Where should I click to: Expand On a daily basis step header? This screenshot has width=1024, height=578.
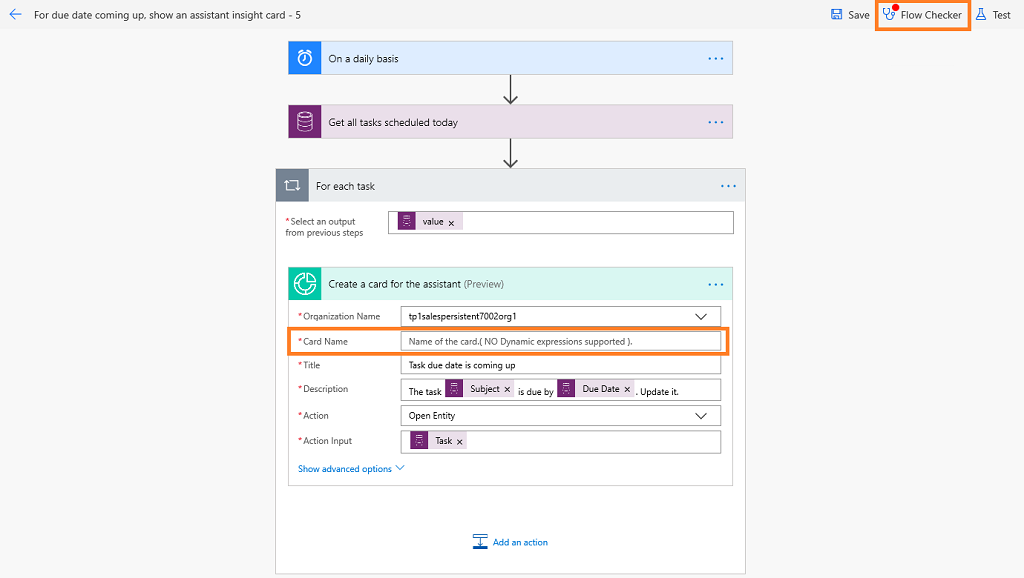point(510,58)
